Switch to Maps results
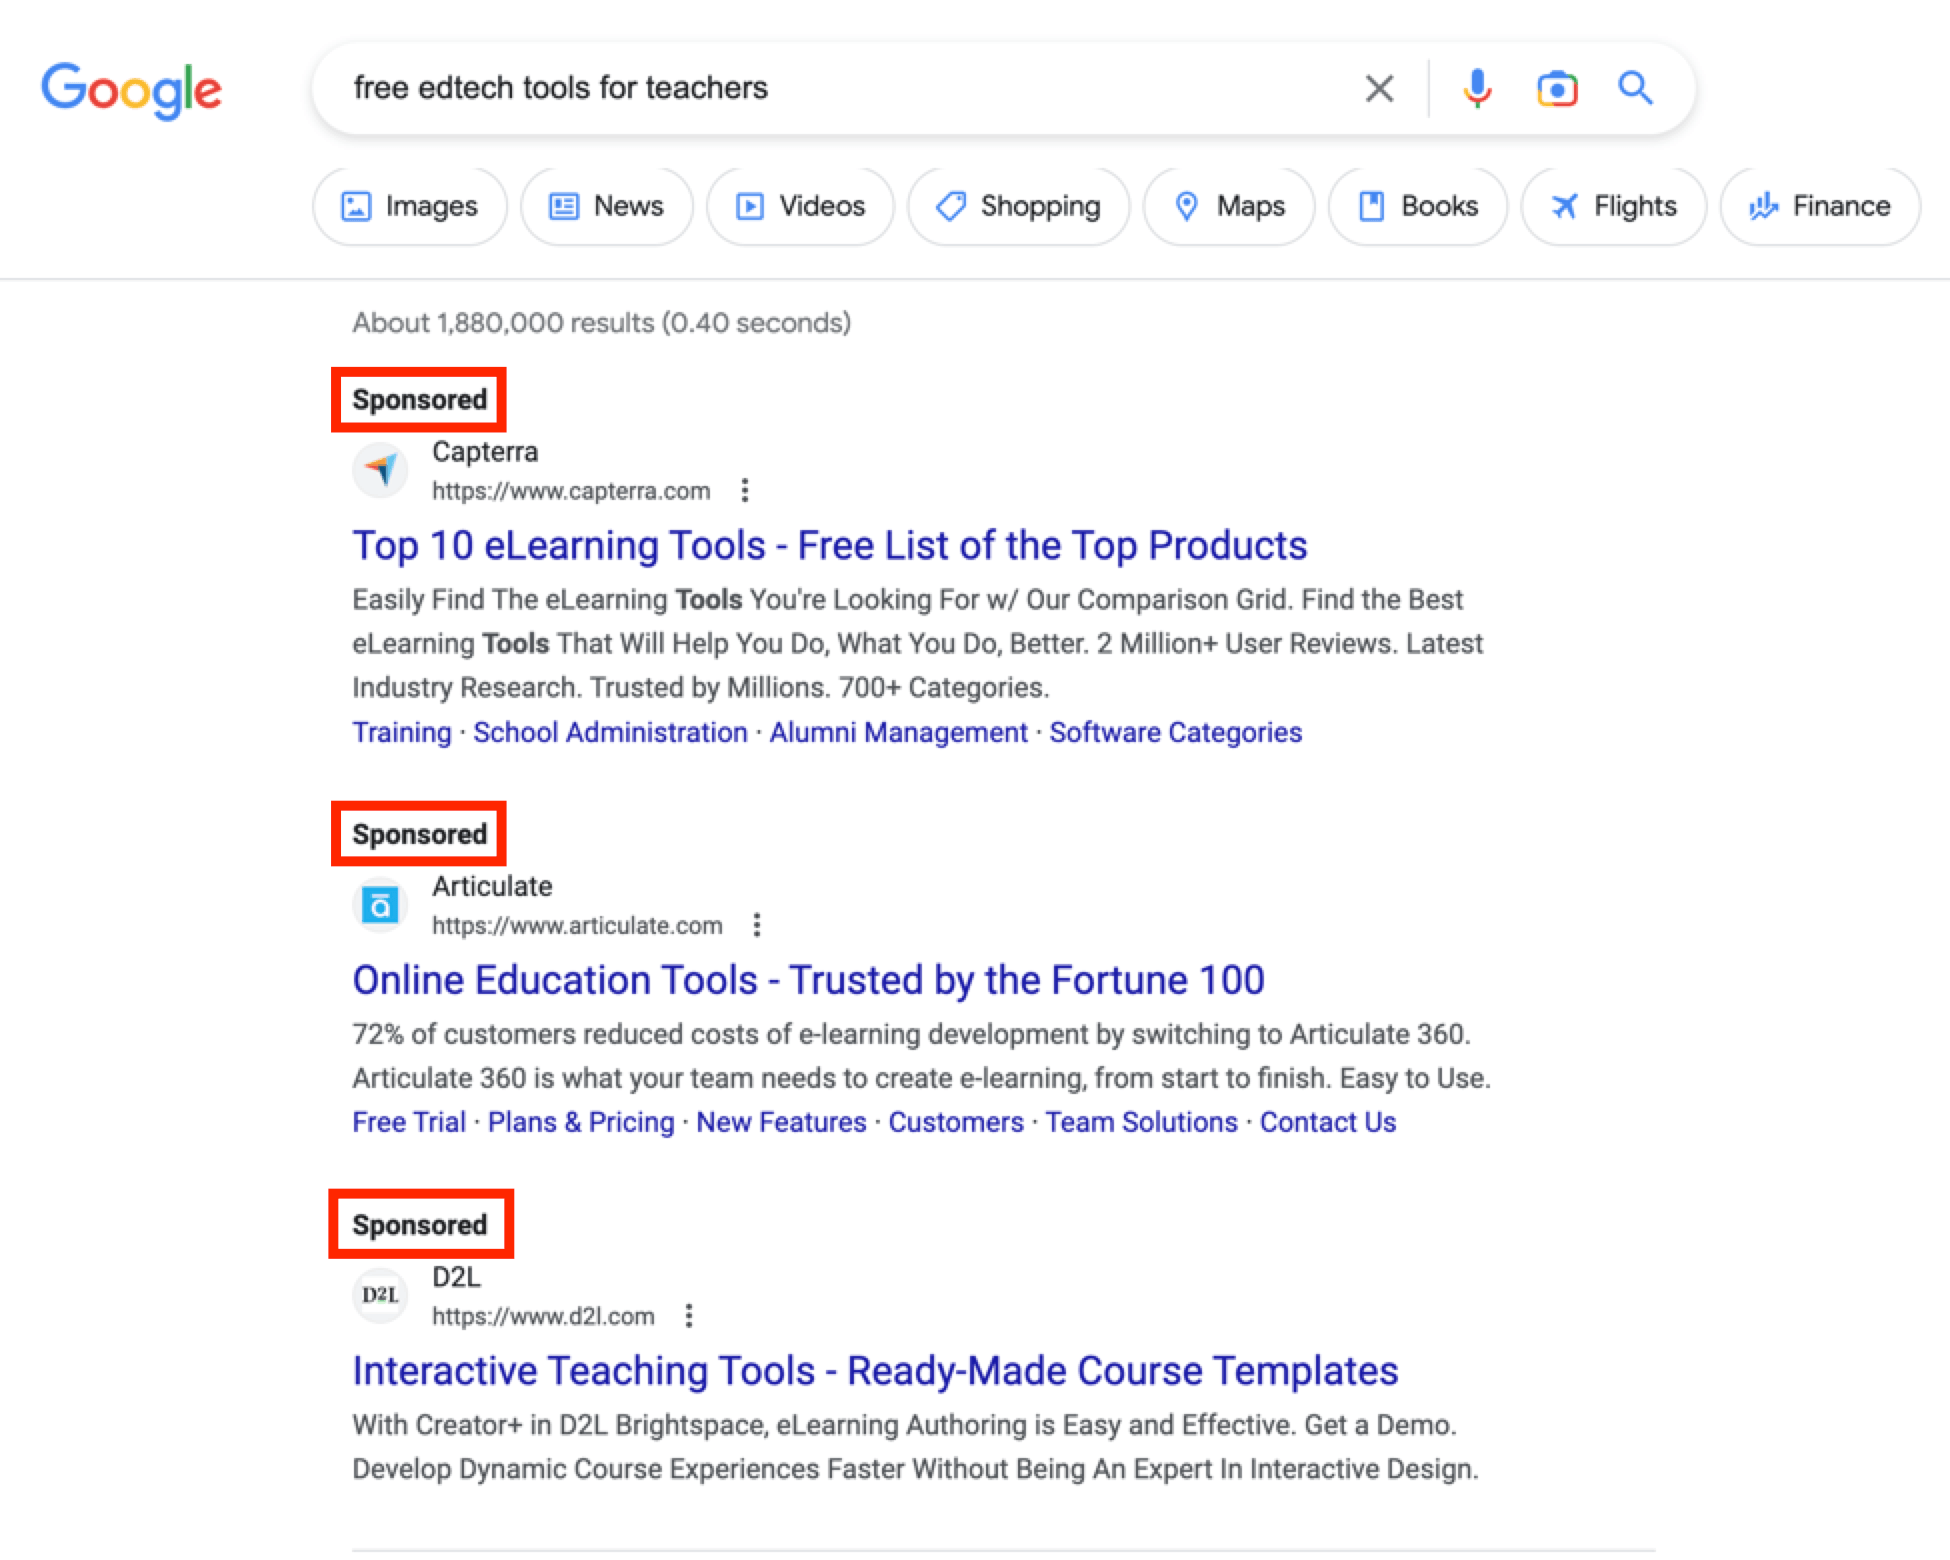Image resolution: width=1950 pixels, height=1560 pixels. coord(1229,206)
